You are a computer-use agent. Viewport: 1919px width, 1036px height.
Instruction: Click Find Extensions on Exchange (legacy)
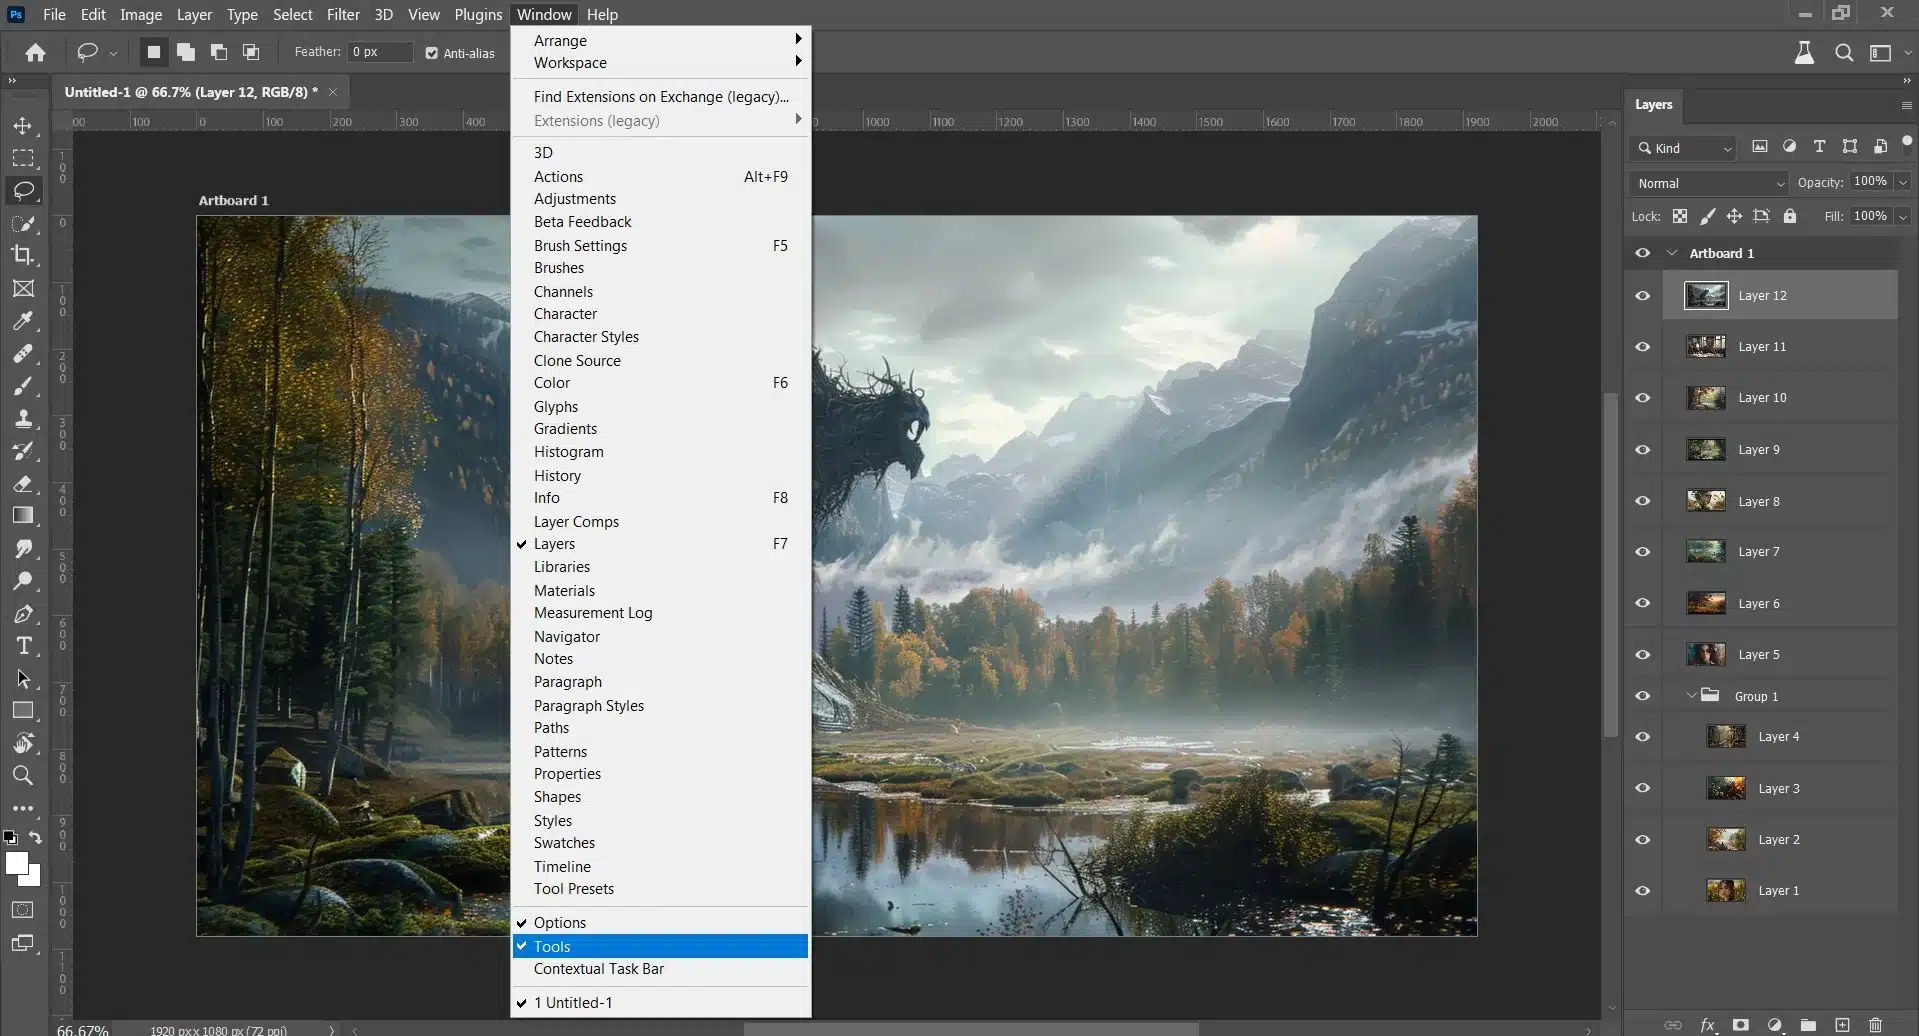click(660, 97)
